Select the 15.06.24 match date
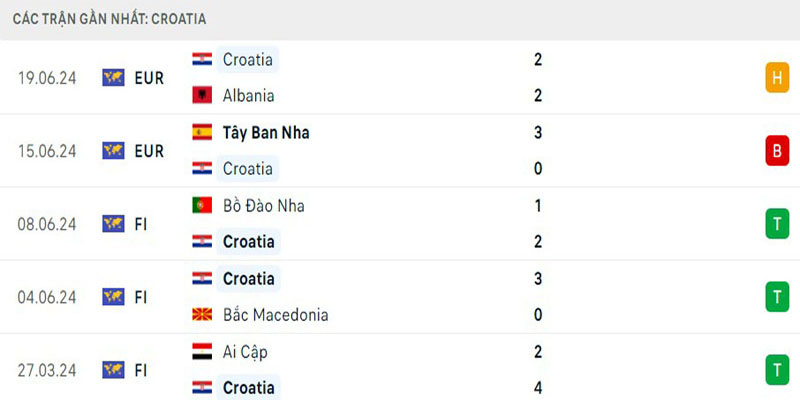Image resolution: width=800 pixels, height=400 pixels. (x=47, y=151)
